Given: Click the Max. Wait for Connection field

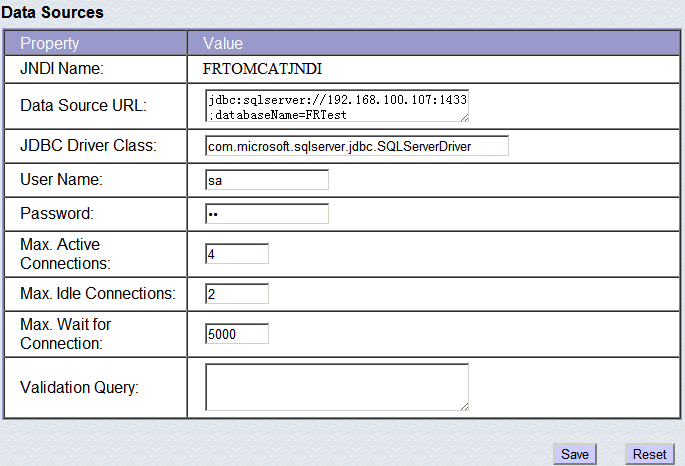Looking at the screenshot, I should (236, 334).
